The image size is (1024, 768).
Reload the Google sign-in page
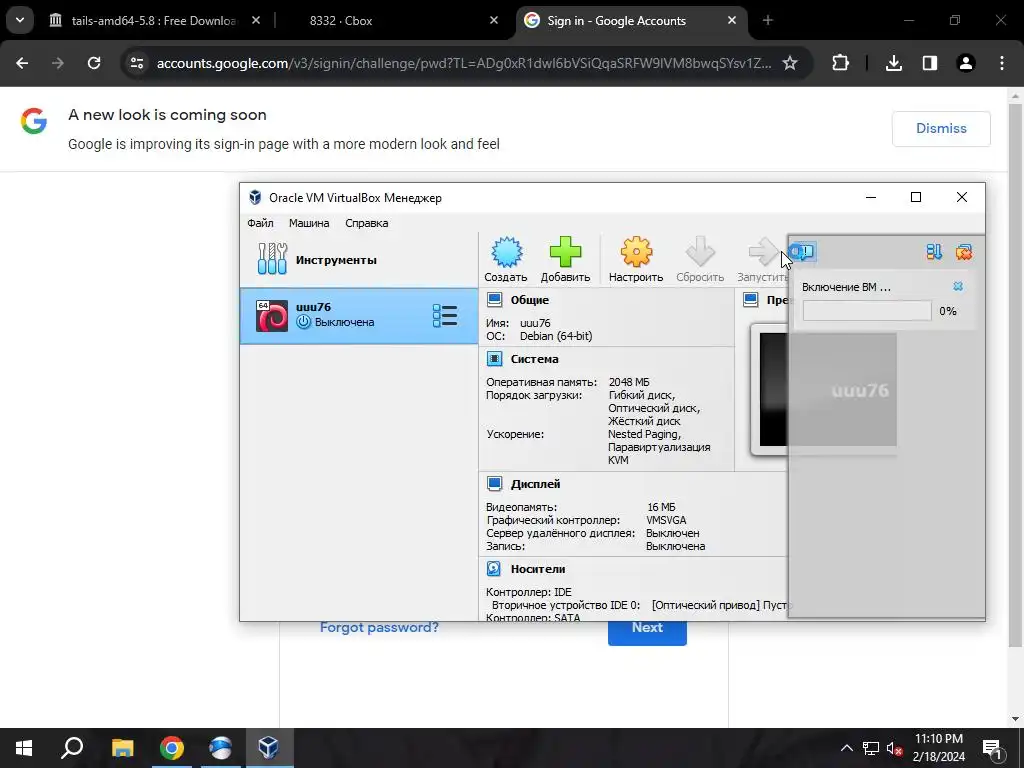[x=94, y=63]
